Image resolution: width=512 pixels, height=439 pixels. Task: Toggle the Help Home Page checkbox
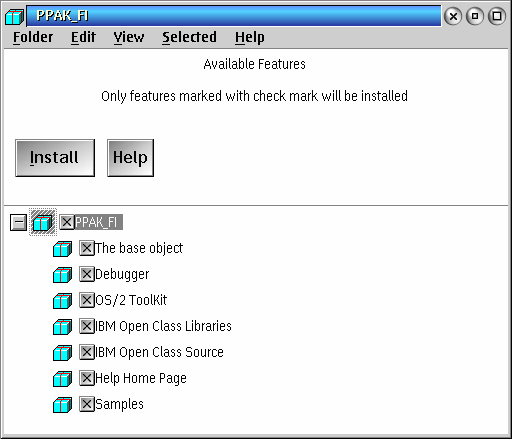click(x=87, y=378)
